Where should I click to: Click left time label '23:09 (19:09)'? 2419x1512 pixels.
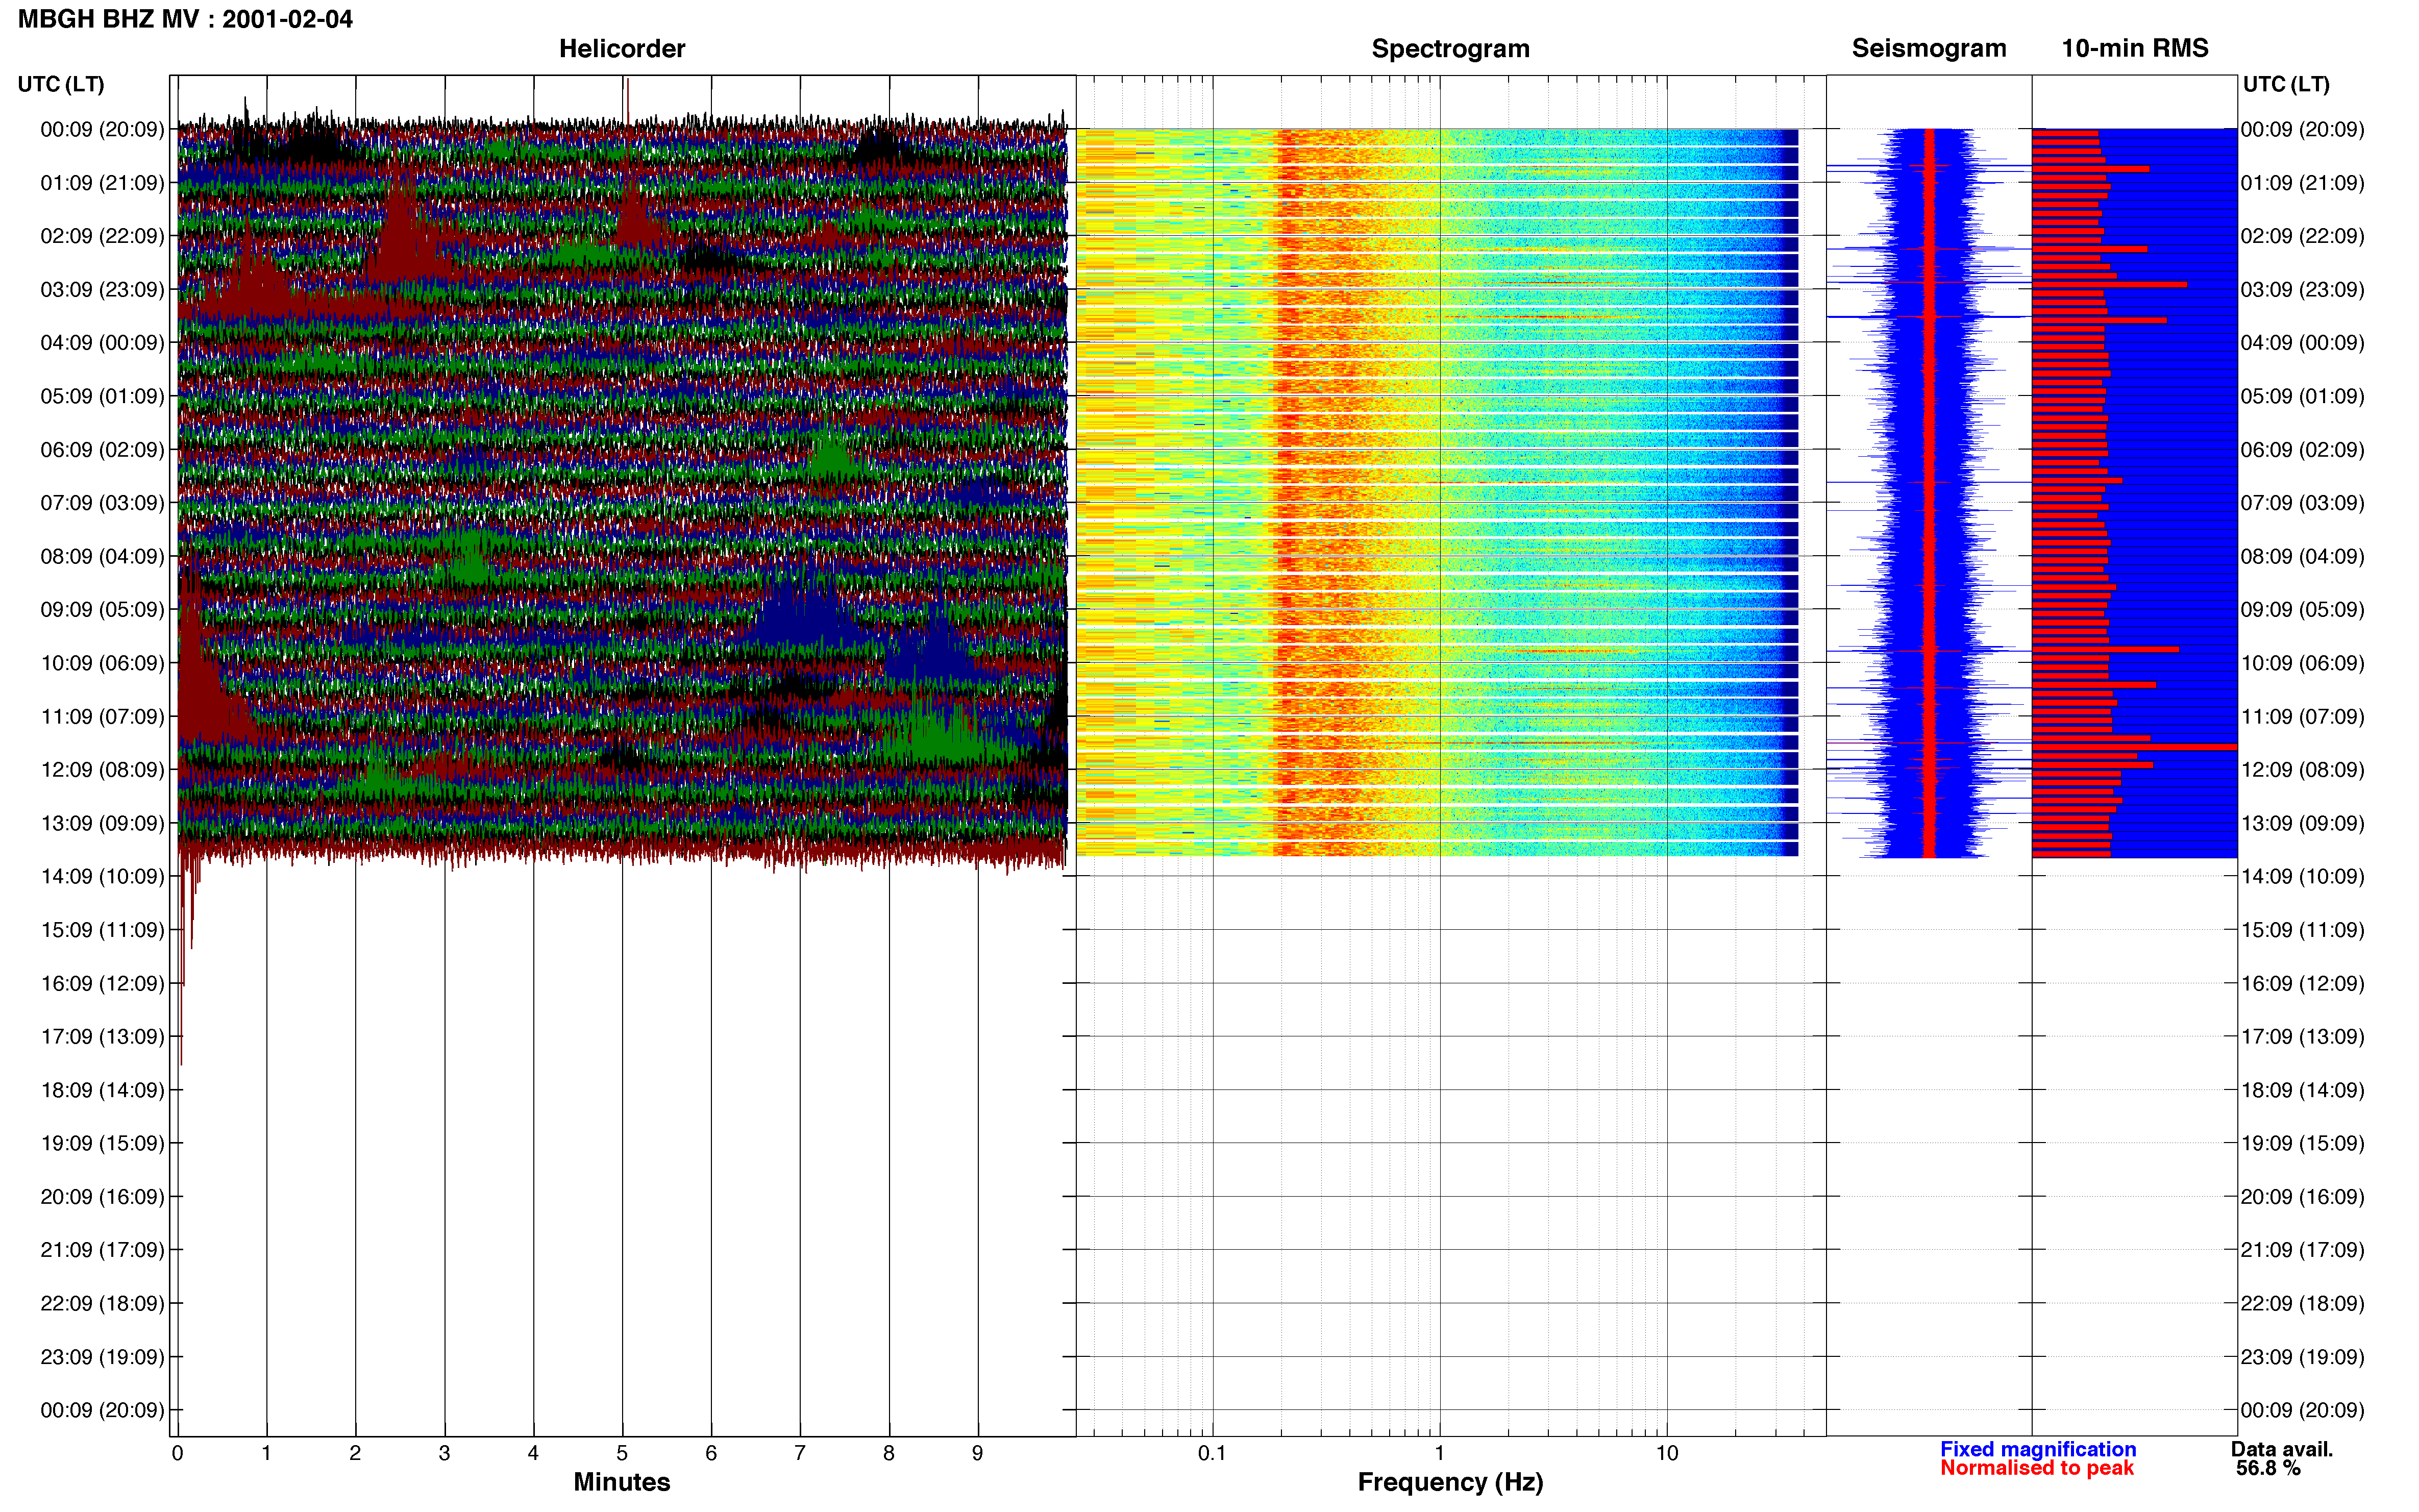coord(102,1357)
